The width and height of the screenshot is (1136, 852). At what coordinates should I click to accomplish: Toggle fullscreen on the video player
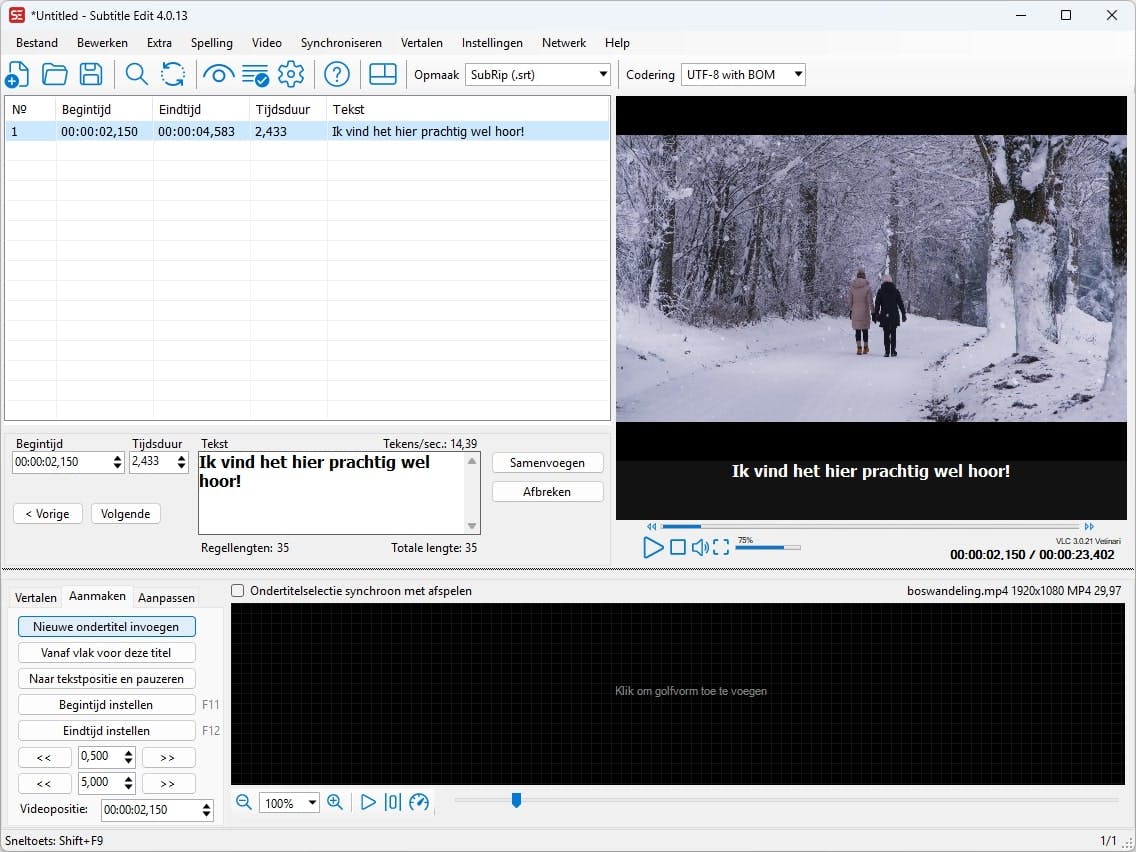(x=721, y=547)
